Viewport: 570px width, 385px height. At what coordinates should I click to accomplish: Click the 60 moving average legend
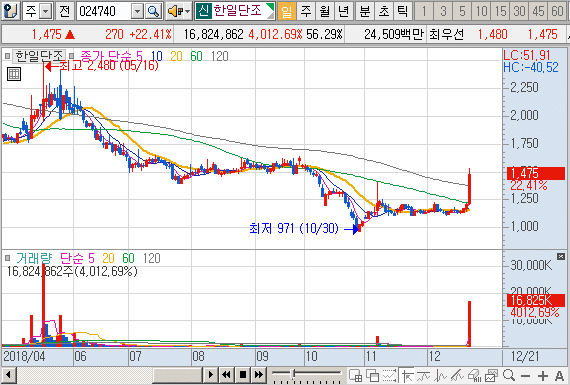[196, 56]
